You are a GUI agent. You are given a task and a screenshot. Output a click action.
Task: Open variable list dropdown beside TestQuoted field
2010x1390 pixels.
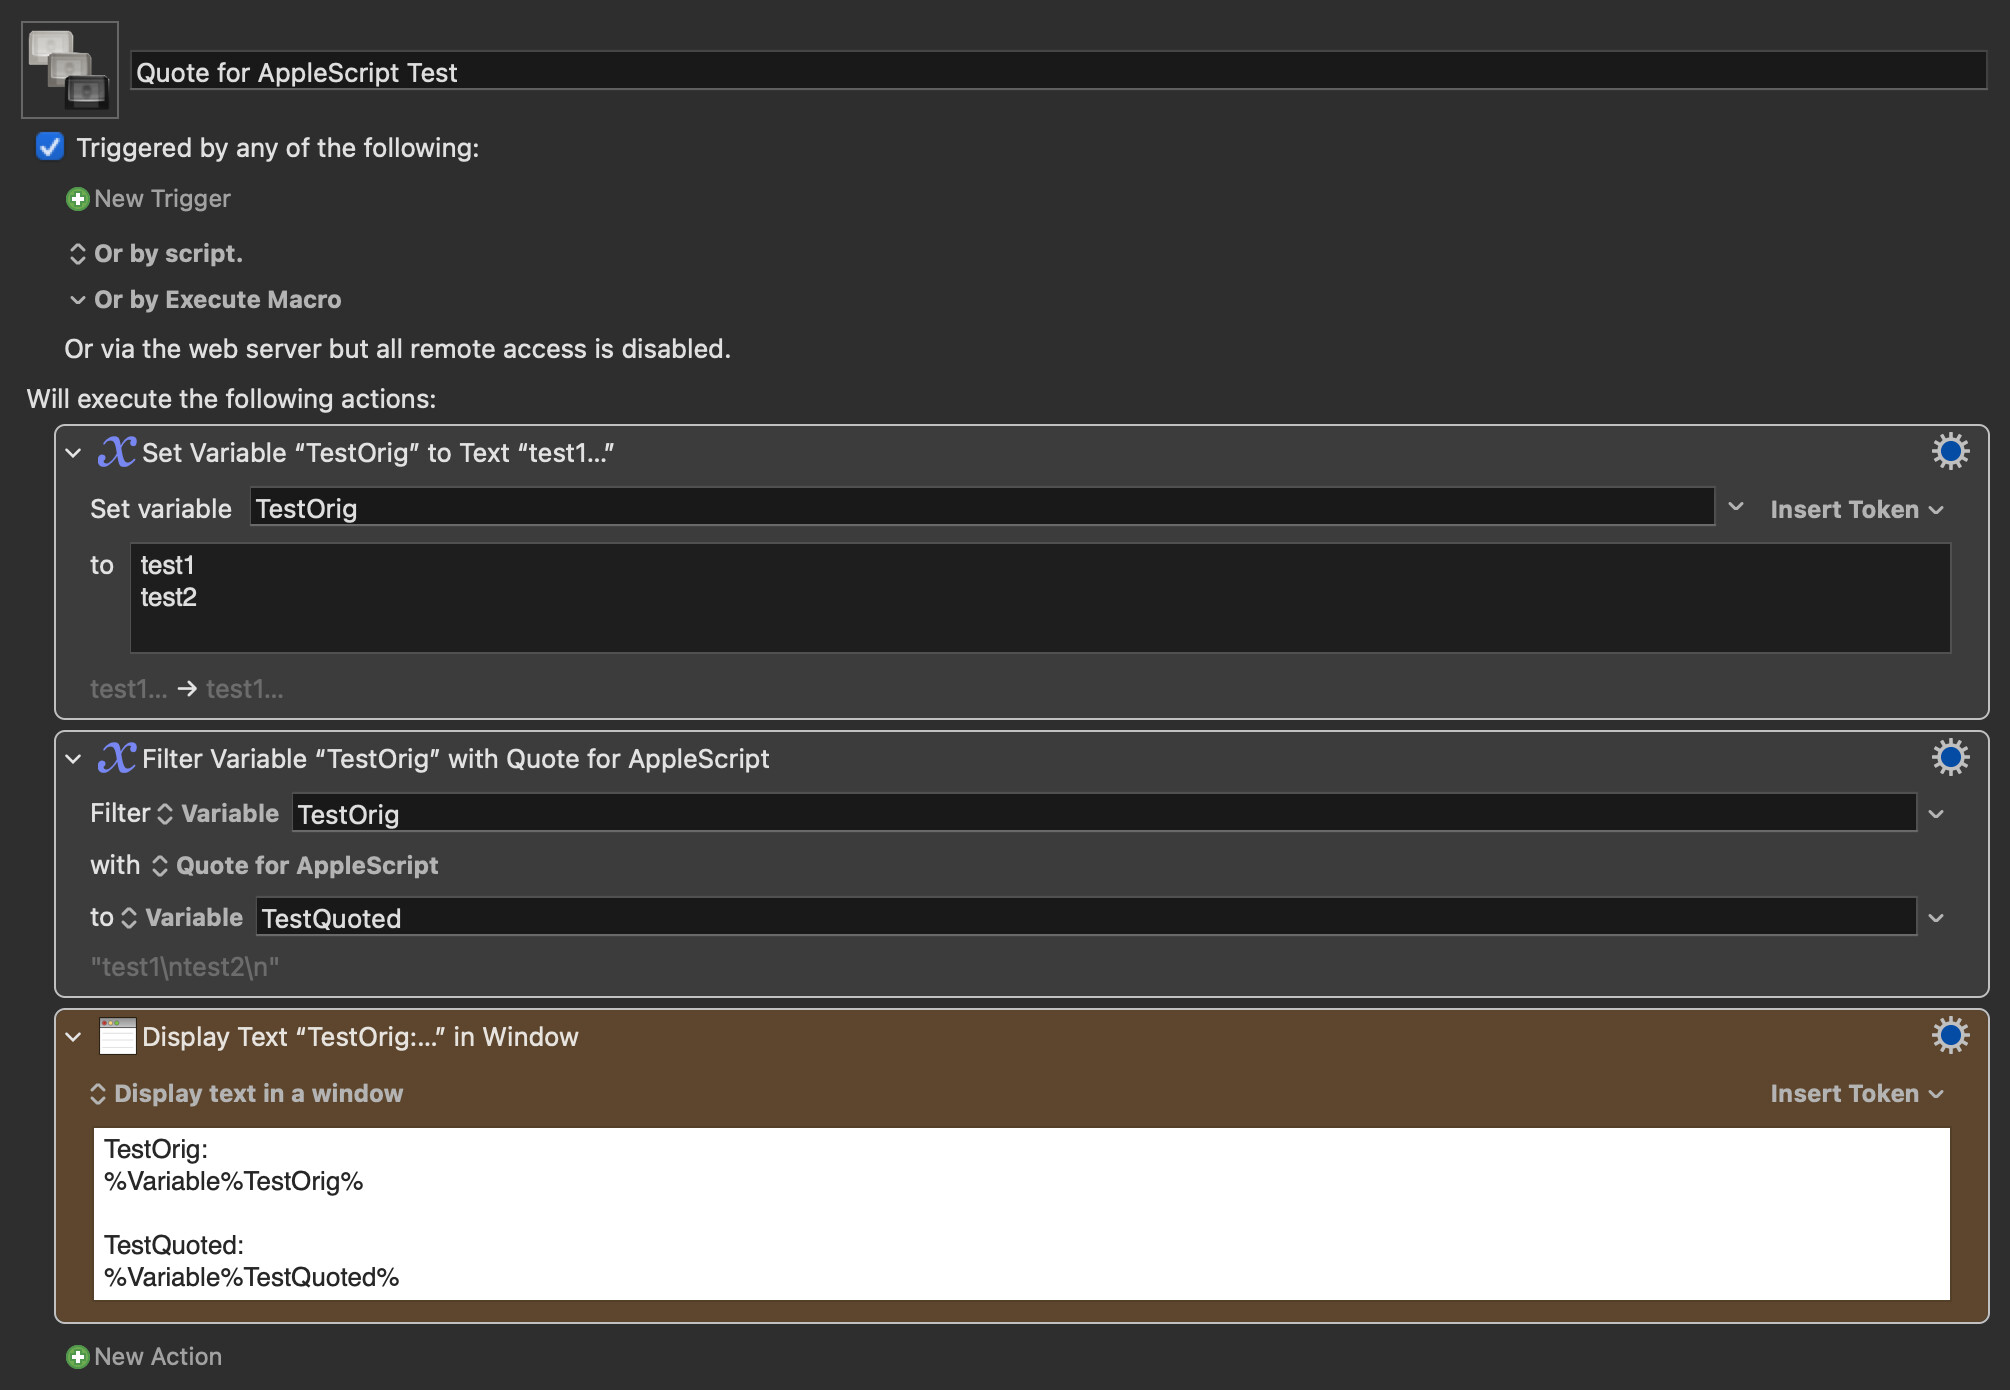[x=1936, y=918]
